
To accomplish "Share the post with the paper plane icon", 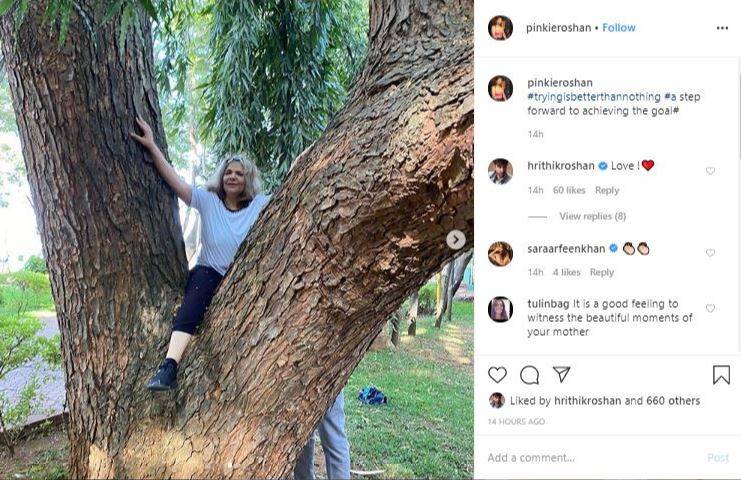I will (x=561, y=374).
